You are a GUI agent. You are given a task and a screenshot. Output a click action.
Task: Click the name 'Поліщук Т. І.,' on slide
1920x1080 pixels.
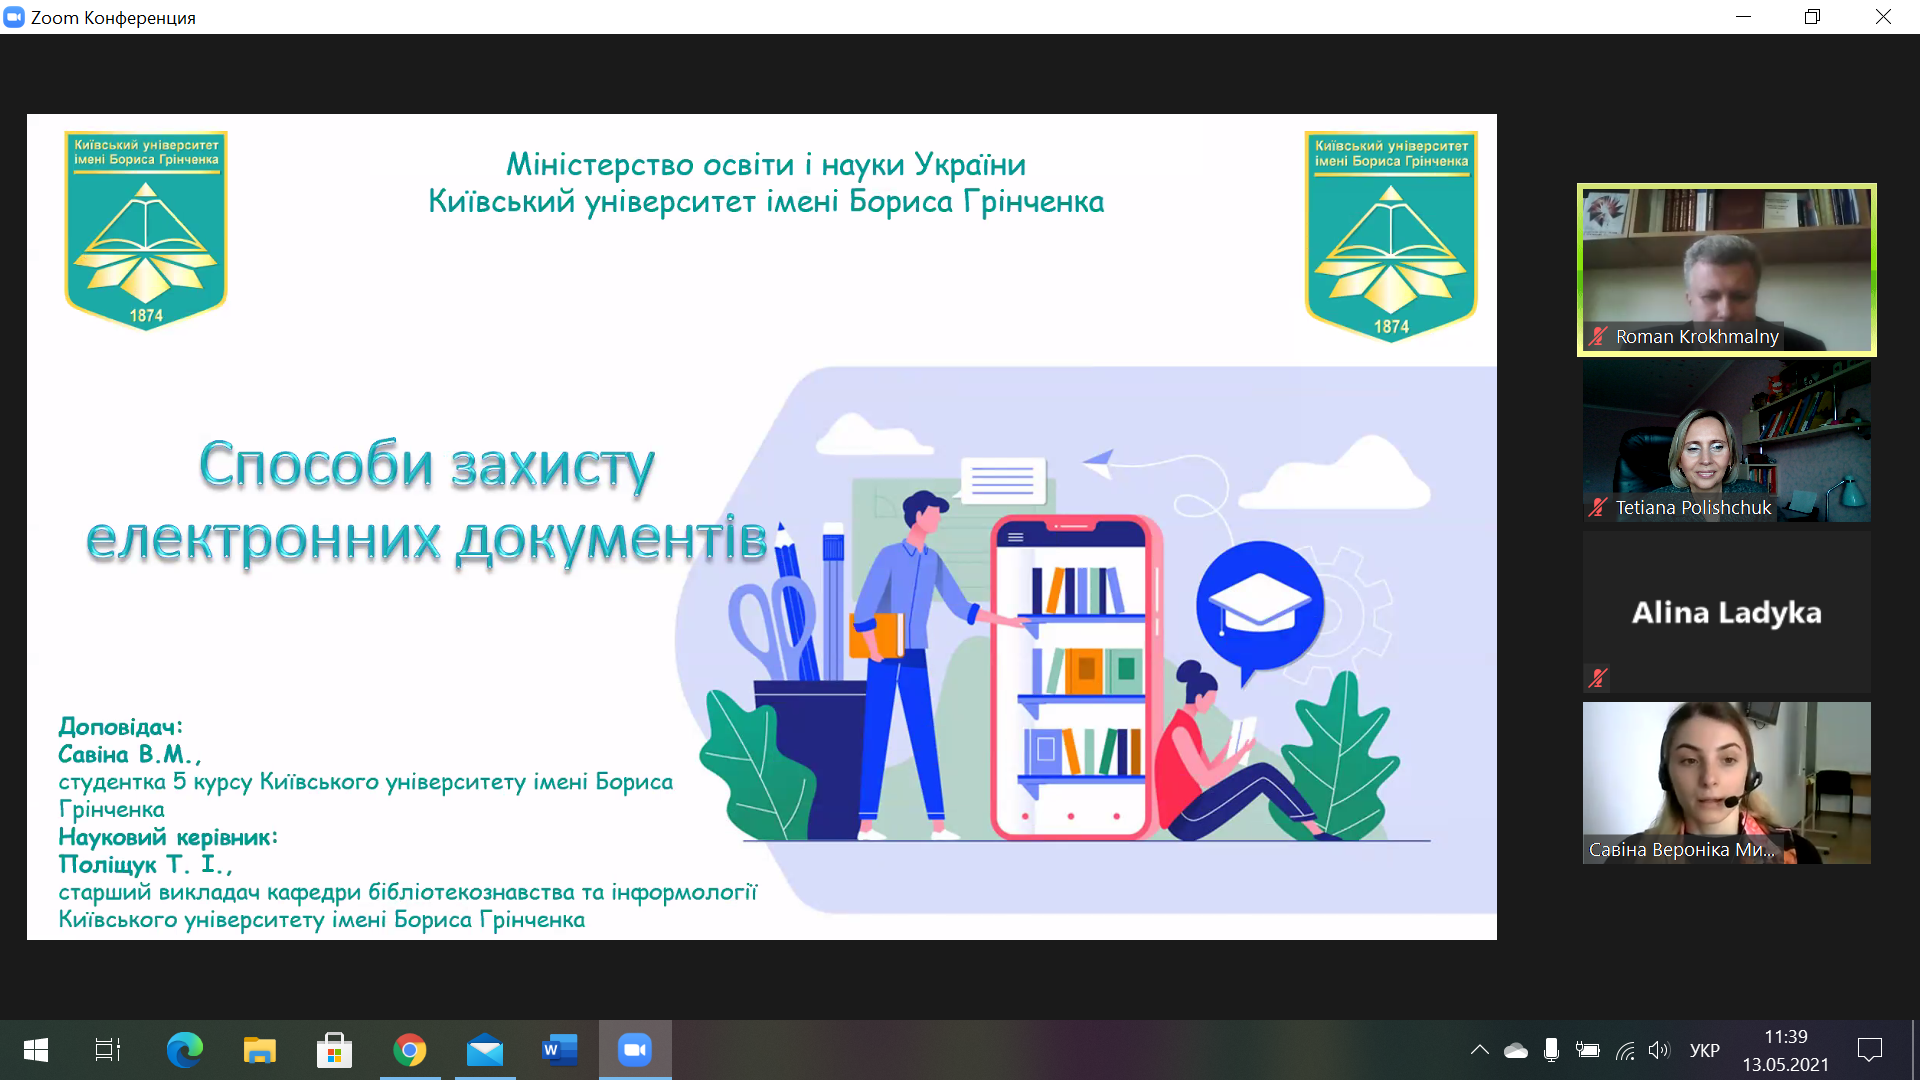pos(145,864)
